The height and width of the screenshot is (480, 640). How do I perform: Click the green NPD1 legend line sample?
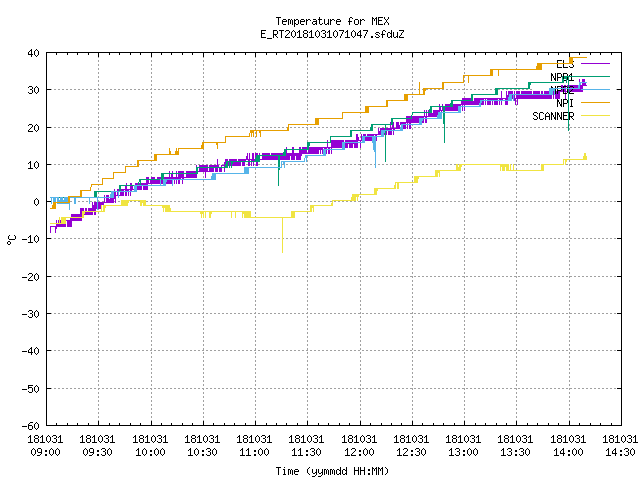(595, 76)
